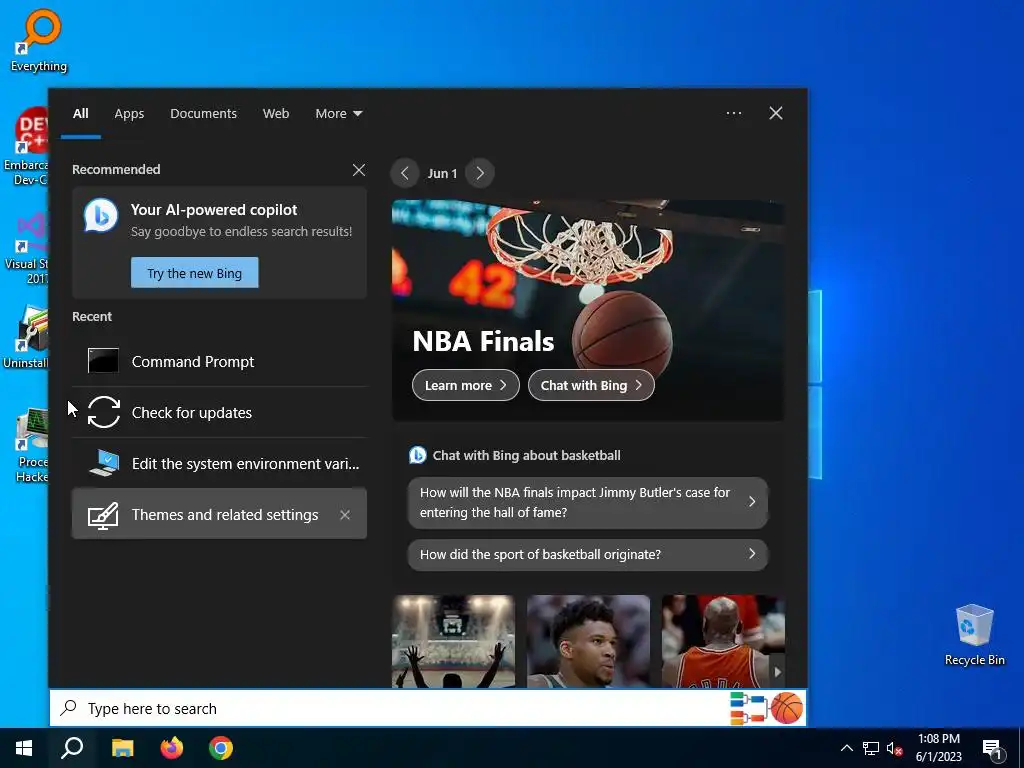Click the muted volume tray icon

point(895,748)
